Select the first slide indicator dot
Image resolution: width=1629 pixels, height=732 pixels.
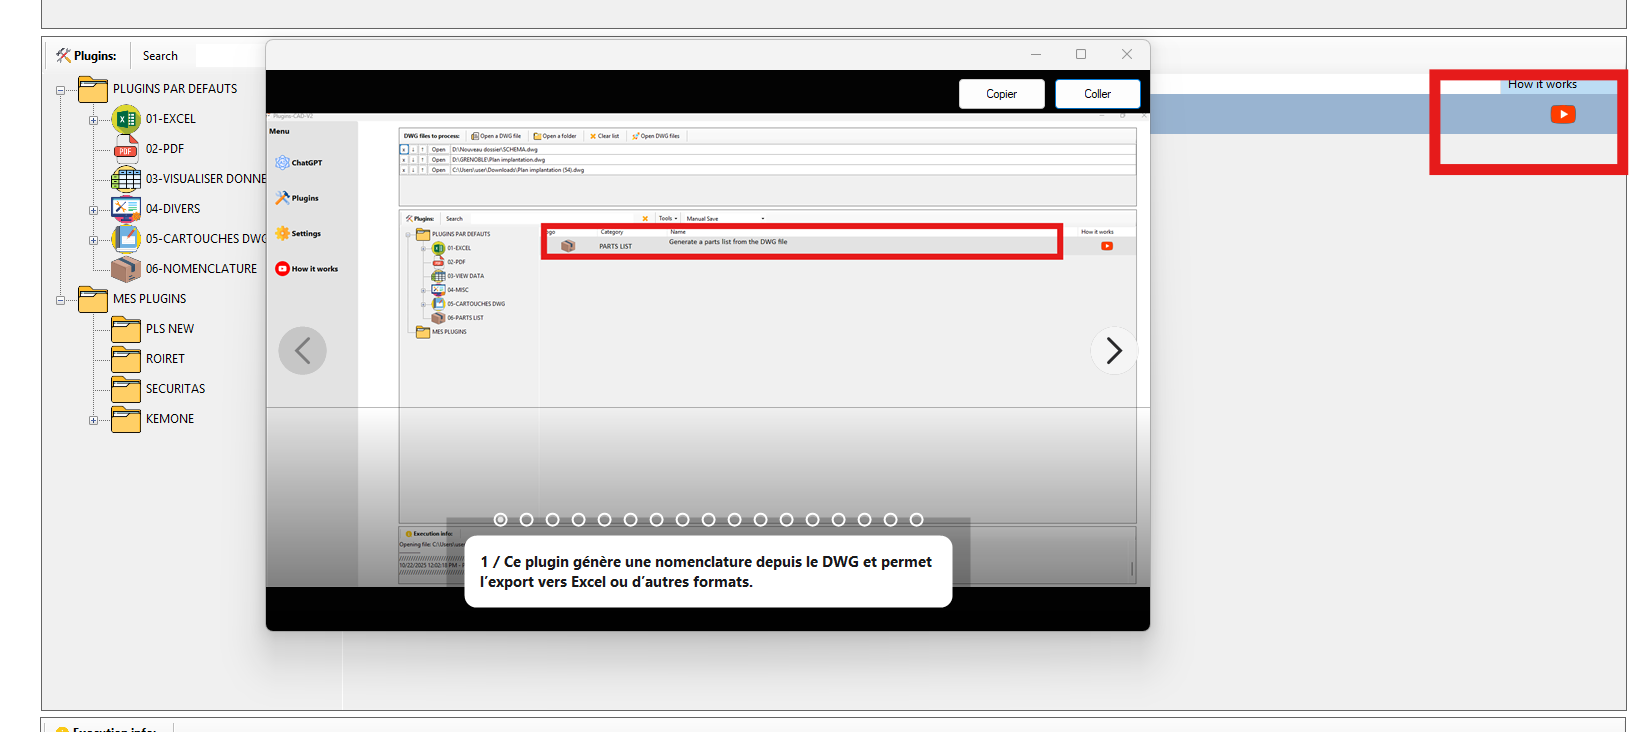pyautogui.click(x=501, y=520)
